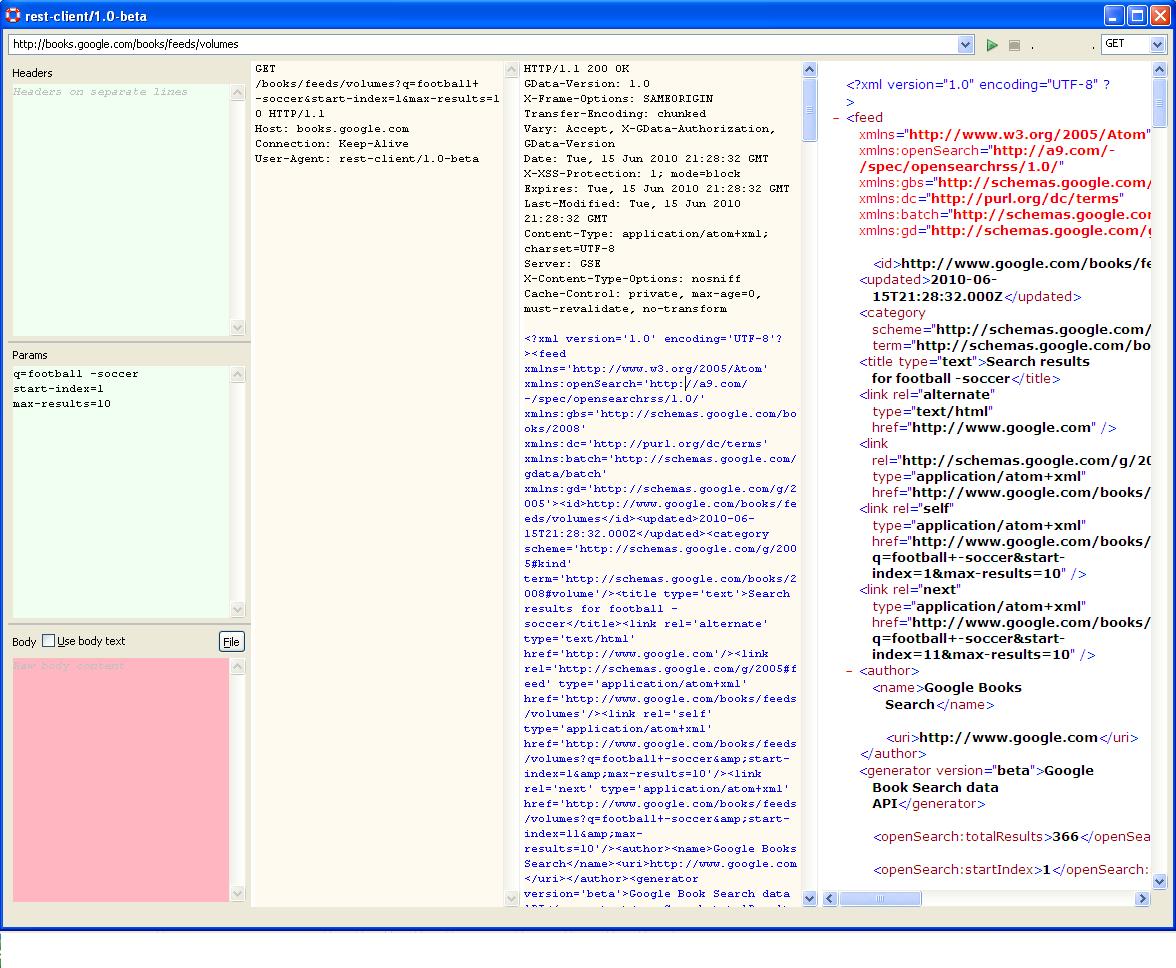Viewport: 1176px width, 968px height.
Task: Click the 'q=football -soccer' param line
Action: [76, 373]
